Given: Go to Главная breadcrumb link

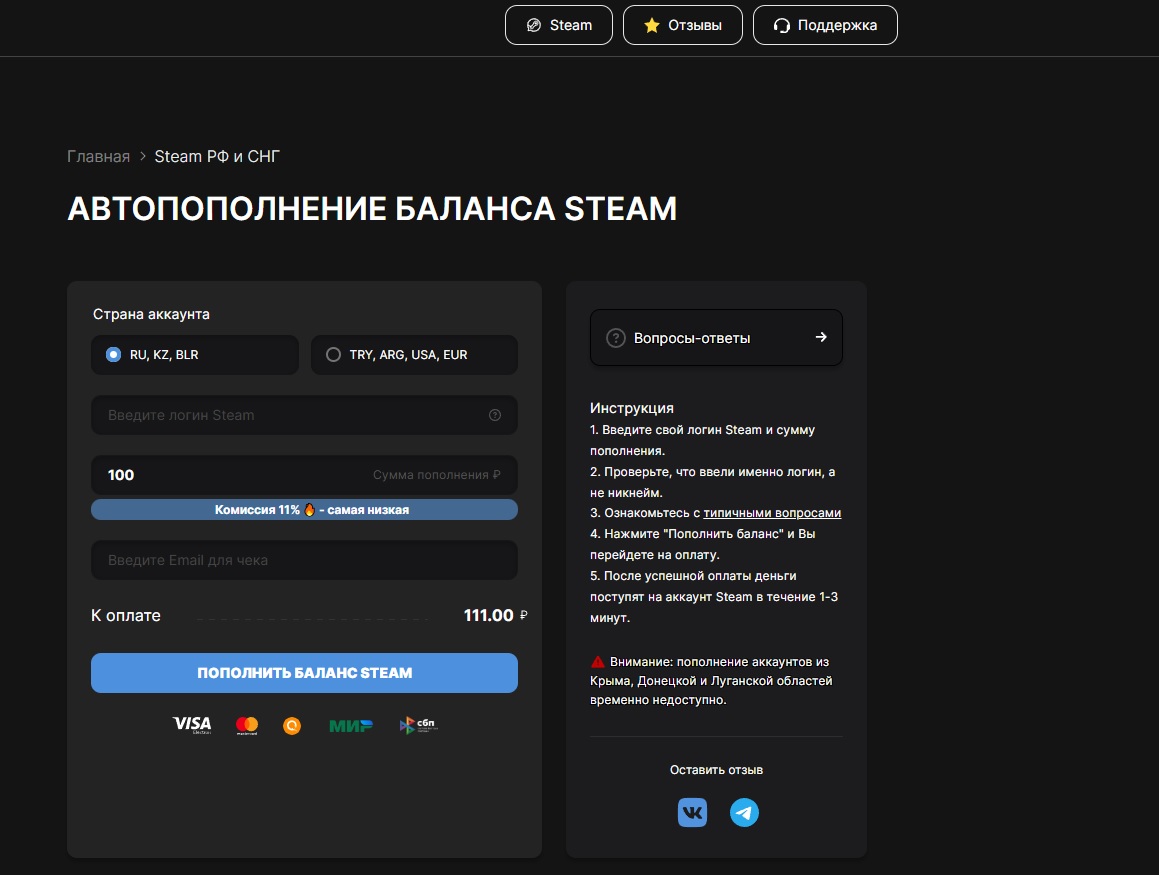Looking at the screenshot, I should 98,157.
